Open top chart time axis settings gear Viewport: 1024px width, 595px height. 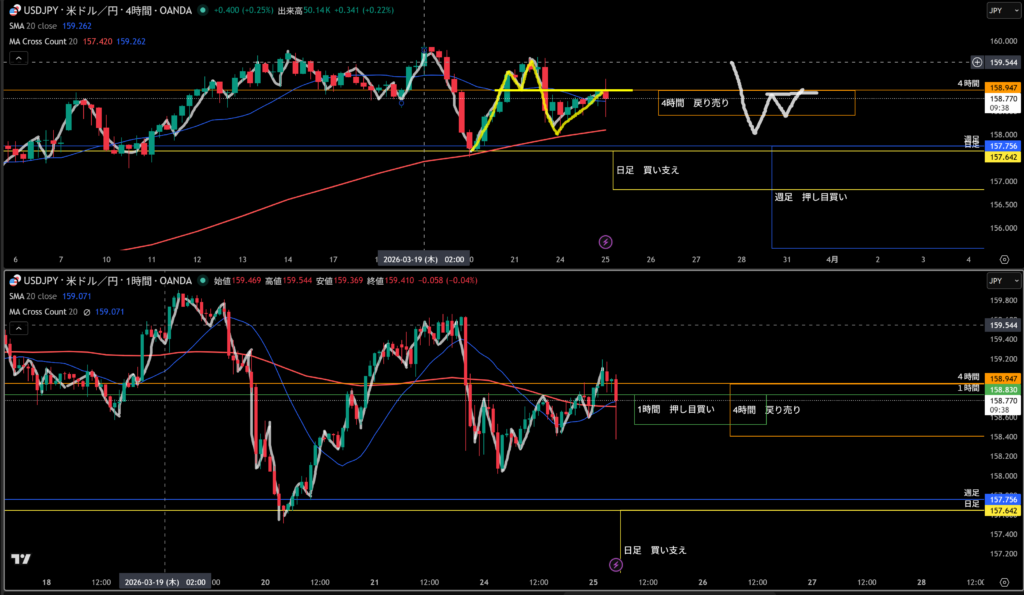(x=1003, y=259)
